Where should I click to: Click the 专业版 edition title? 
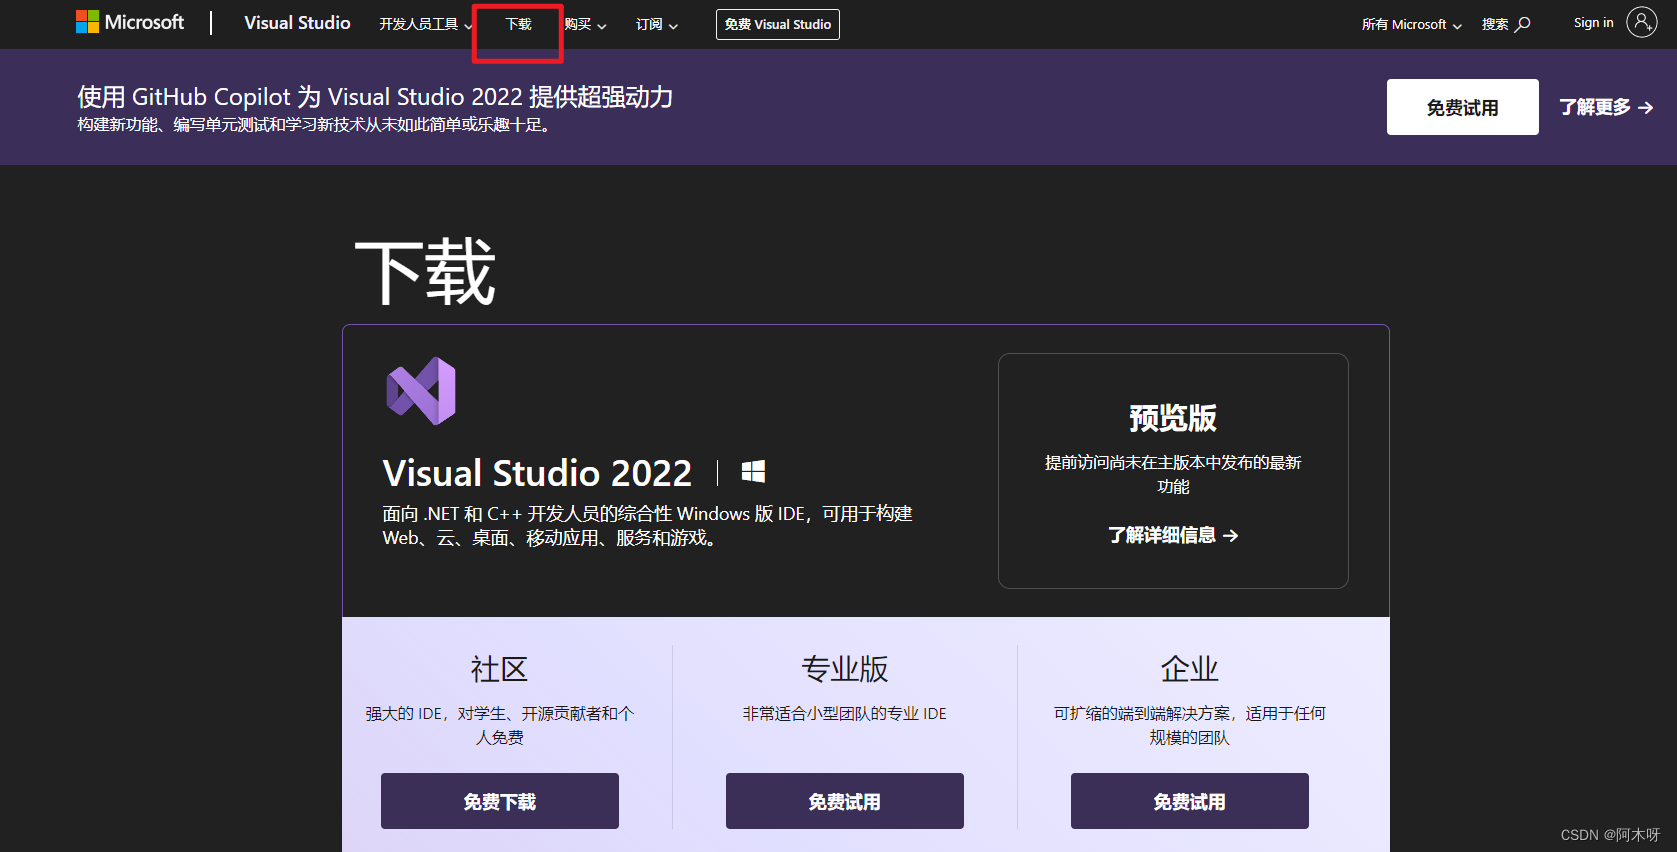pos(845,669)
